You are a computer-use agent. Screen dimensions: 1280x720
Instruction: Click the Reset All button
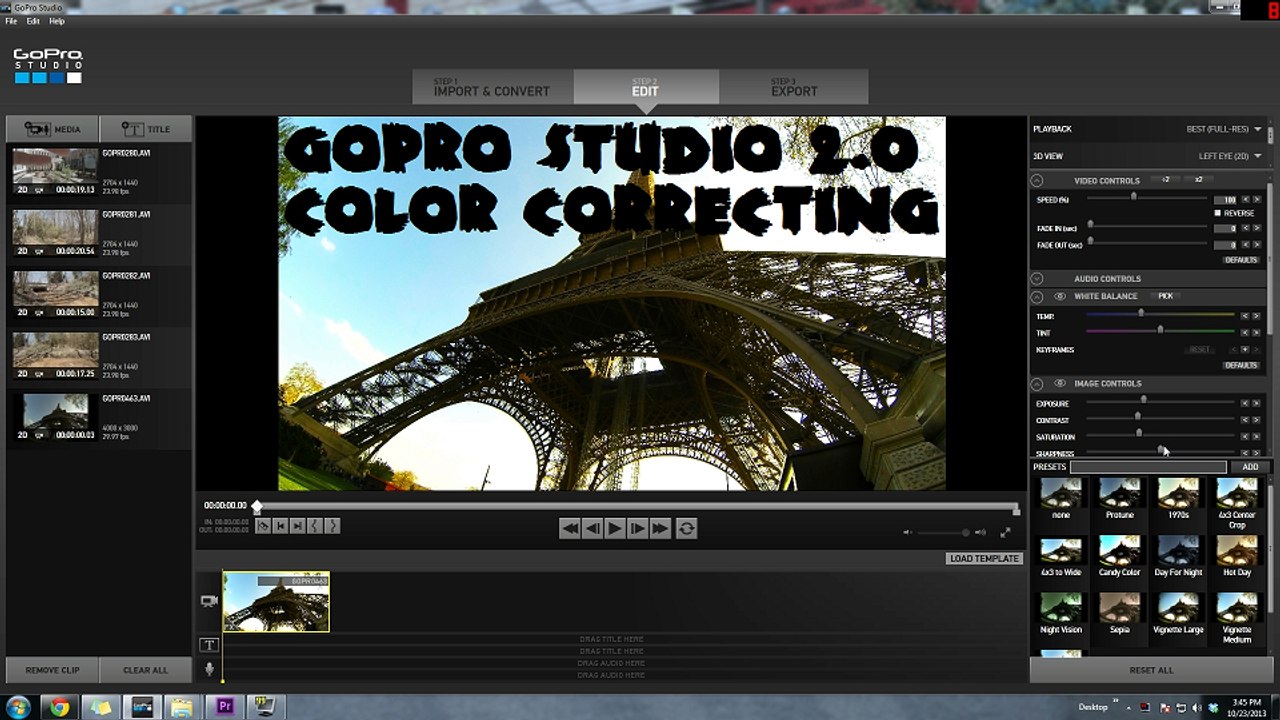[x=1151, y=670]
